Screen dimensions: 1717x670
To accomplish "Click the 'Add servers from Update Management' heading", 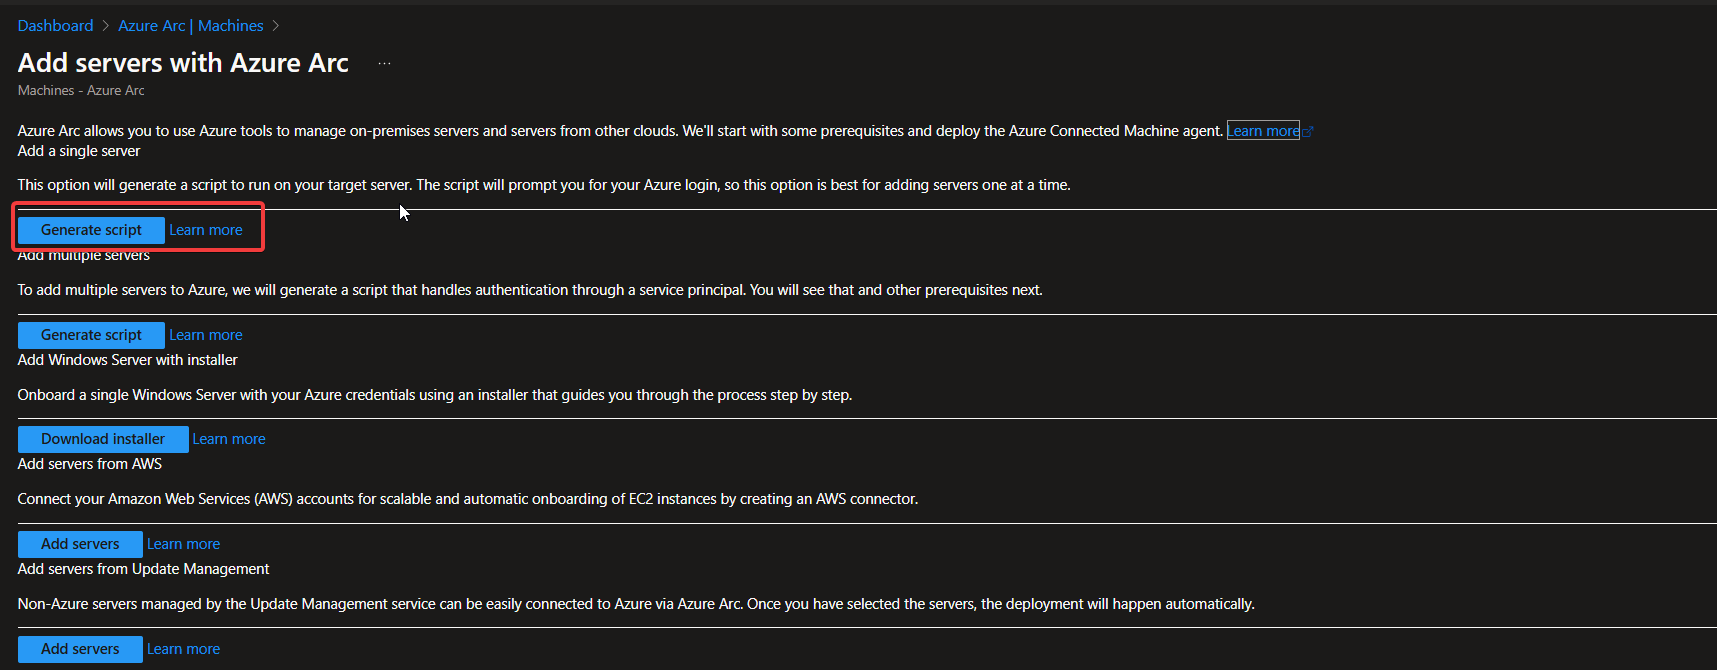I will (144, 569).
